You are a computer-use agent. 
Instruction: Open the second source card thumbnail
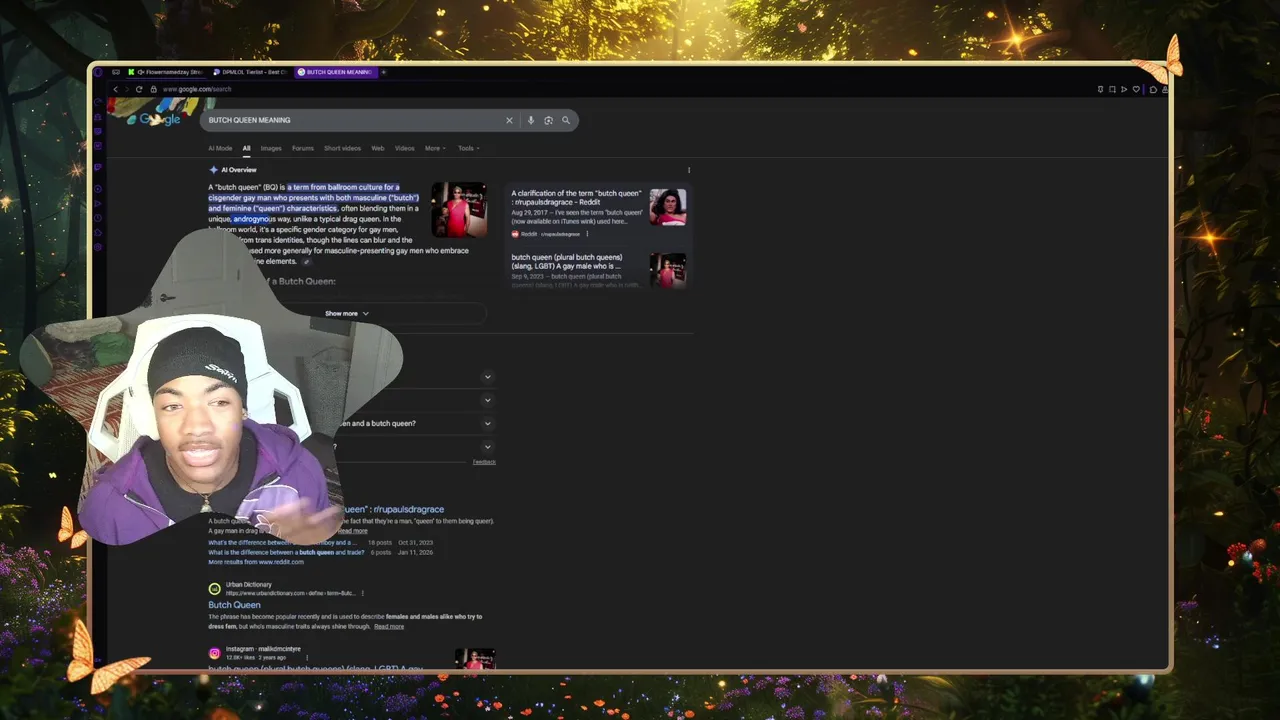click(668, 270)
